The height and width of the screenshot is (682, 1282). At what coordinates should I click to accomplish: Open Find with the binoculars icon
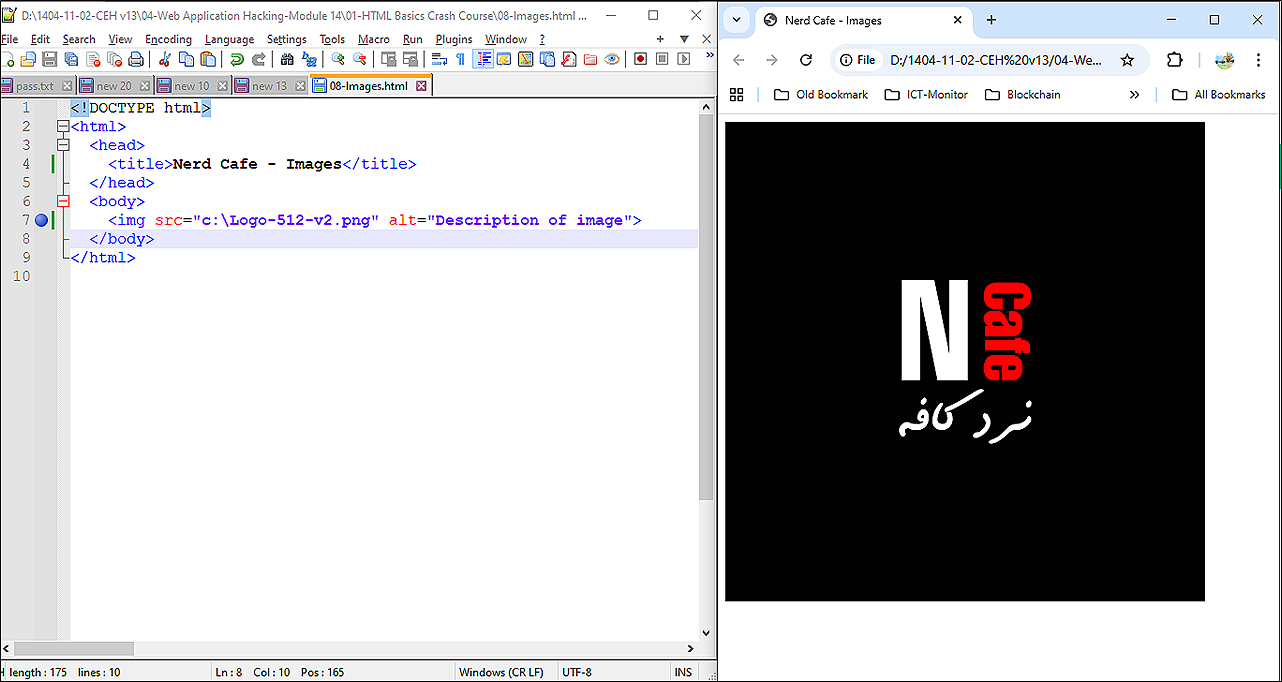(x=287, y=60)
